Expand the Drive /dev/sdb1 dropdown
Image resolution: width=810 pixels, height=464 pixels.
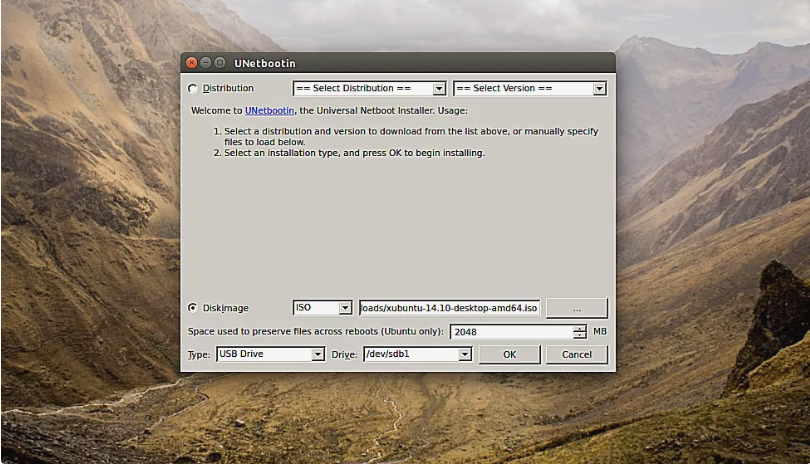pos(417,354)
